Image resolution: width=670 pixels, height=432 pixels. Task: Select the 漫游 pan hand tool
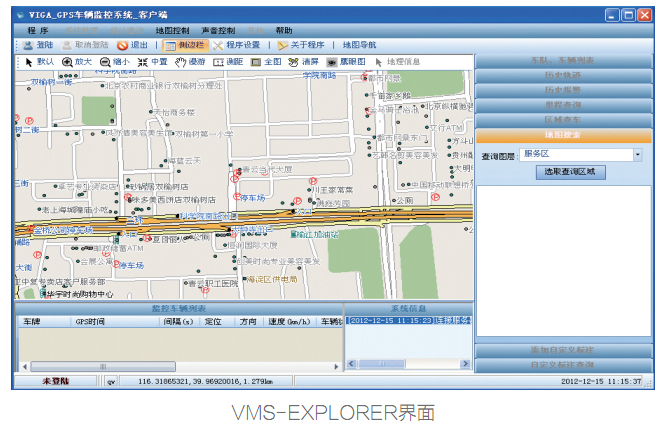coord(190,62)
